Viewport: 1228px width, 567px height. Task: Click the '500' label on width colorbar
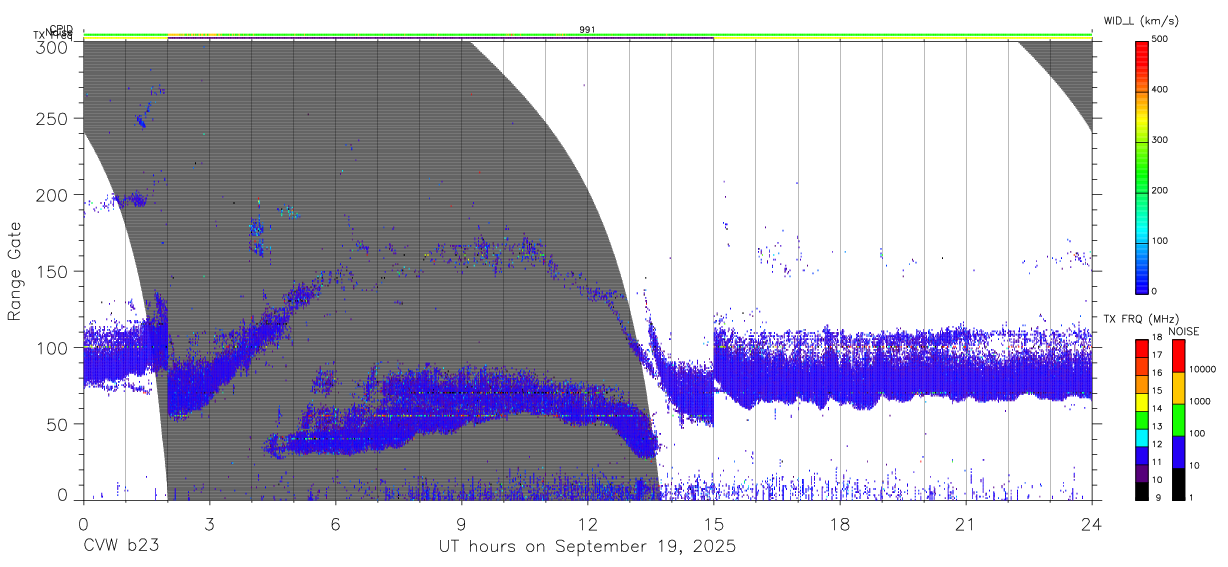click(x=1160, y=39)
